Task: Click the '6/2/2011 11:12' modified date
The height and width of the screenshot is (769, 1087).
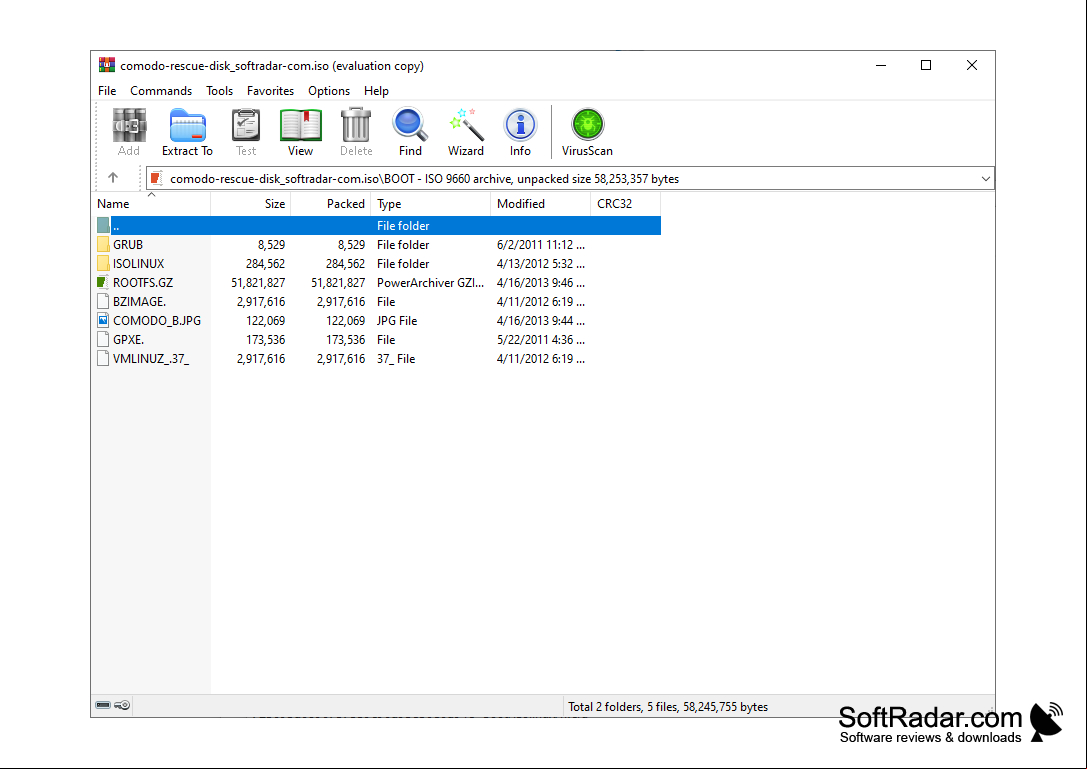Action: pos(541,244)
